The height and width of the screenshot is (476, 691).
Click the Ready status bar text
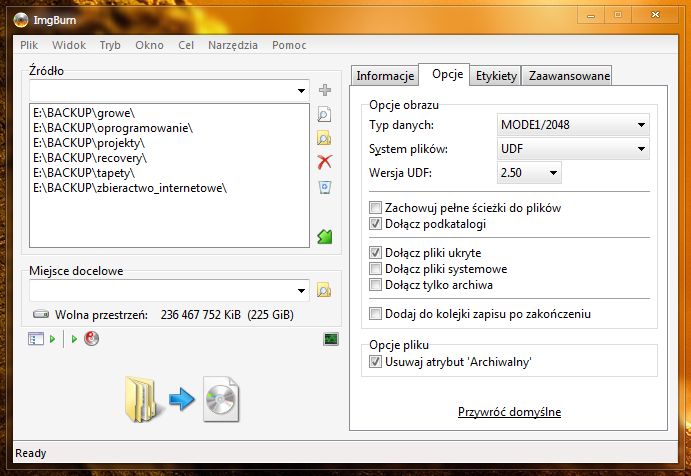[x=30, y=453]
